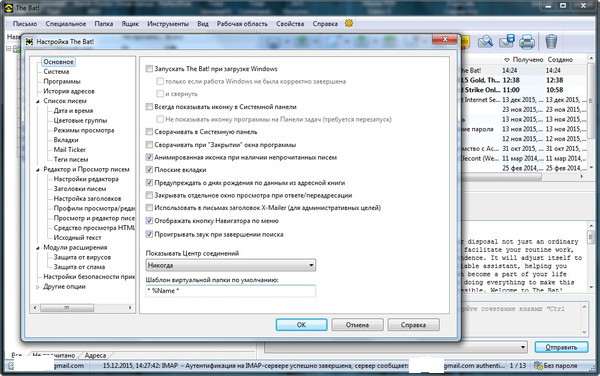This screenshot has width=600, height=376.
Task: Expand the Другие опции tree node
Action: pyautogui.click(x=38, y=287)
